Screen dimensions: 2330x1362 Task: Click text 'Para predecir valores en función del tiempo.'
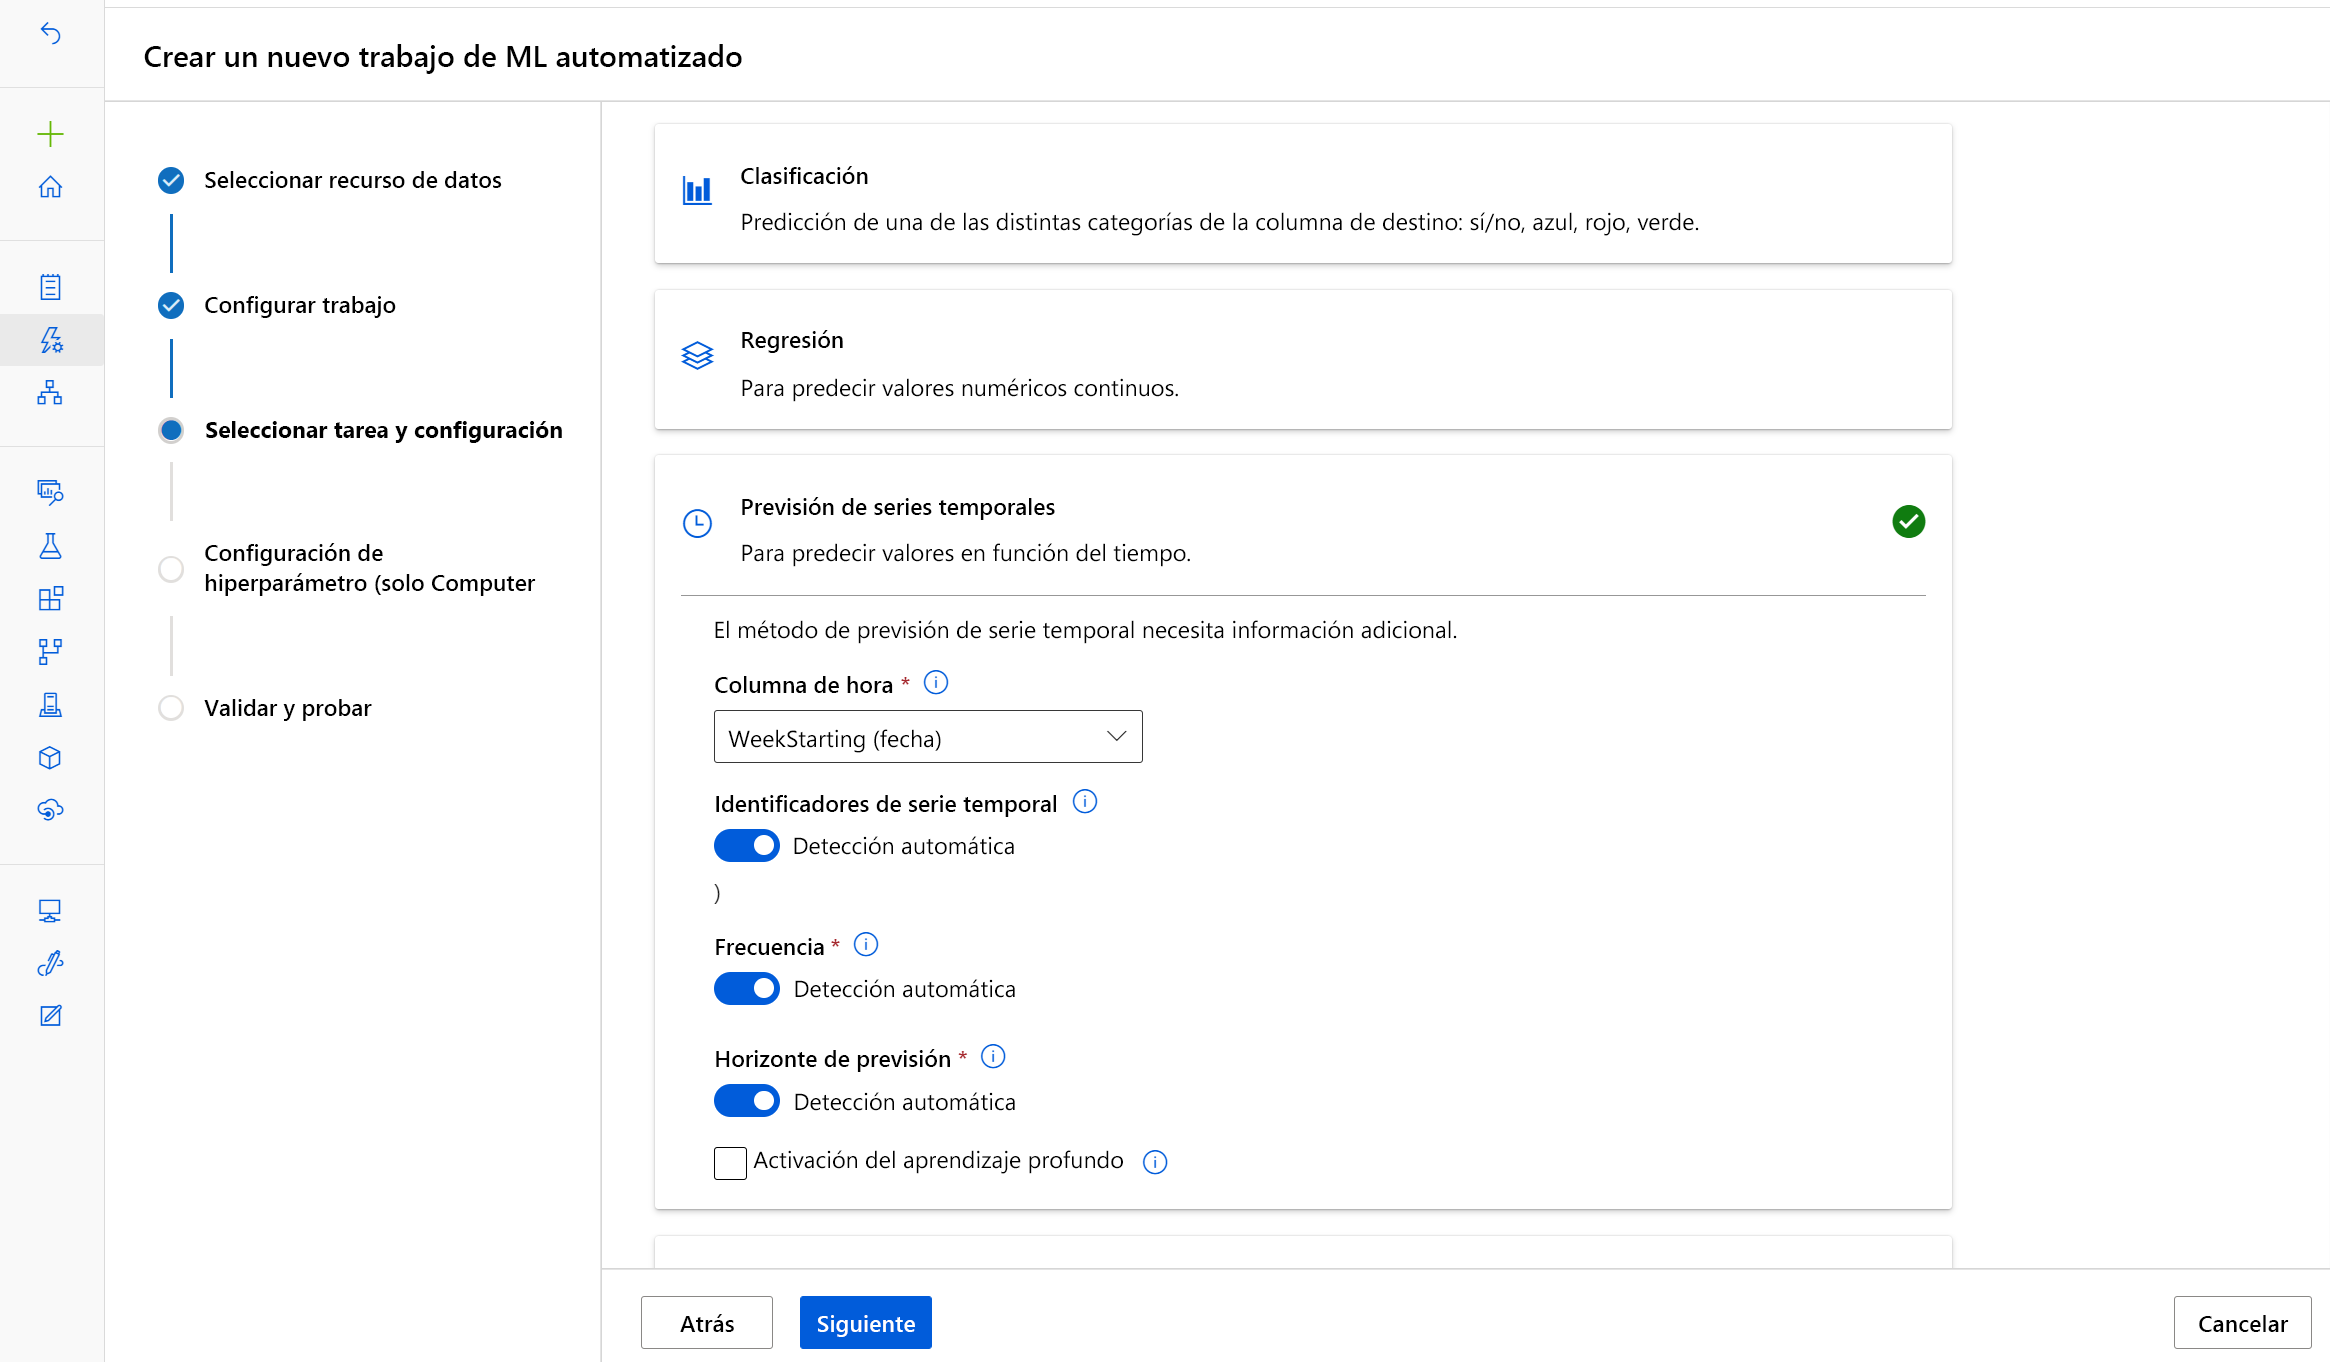click(x=965, y=553)
